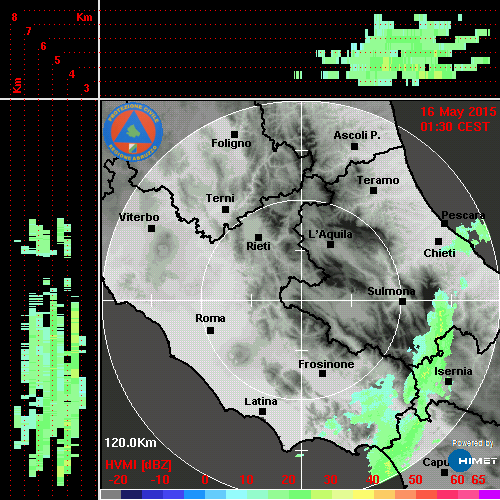The width and height of the screenshot is (500, 500).
Task: Pick the magenta swatch on the color bar
Action: (489, 495)
